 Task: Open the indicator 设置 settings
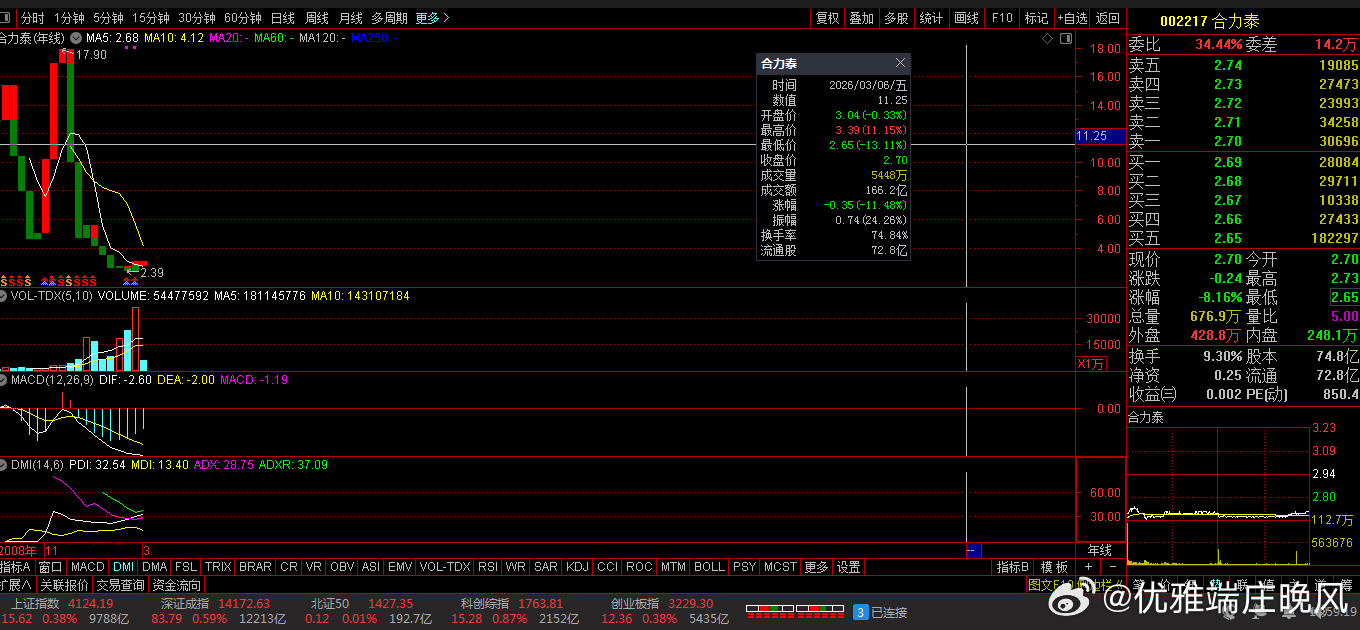tap(849, 567)
